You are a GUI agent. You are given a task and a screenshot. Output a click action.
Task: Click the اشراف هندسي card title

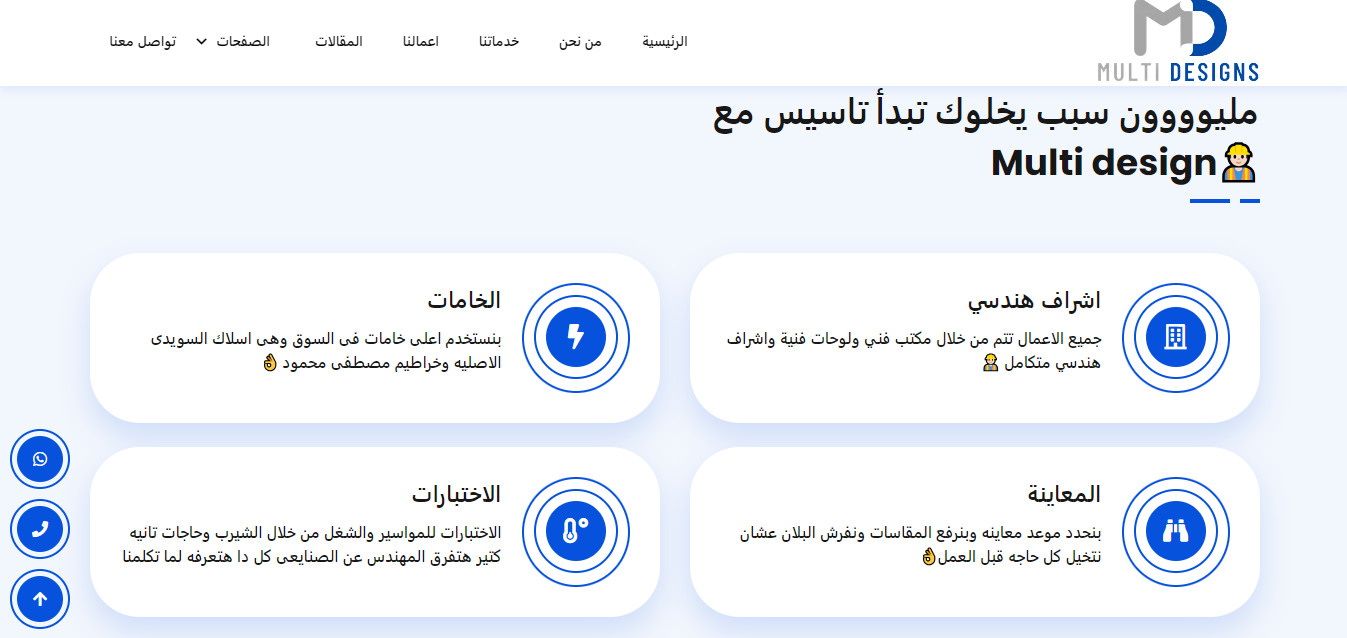1034,300
